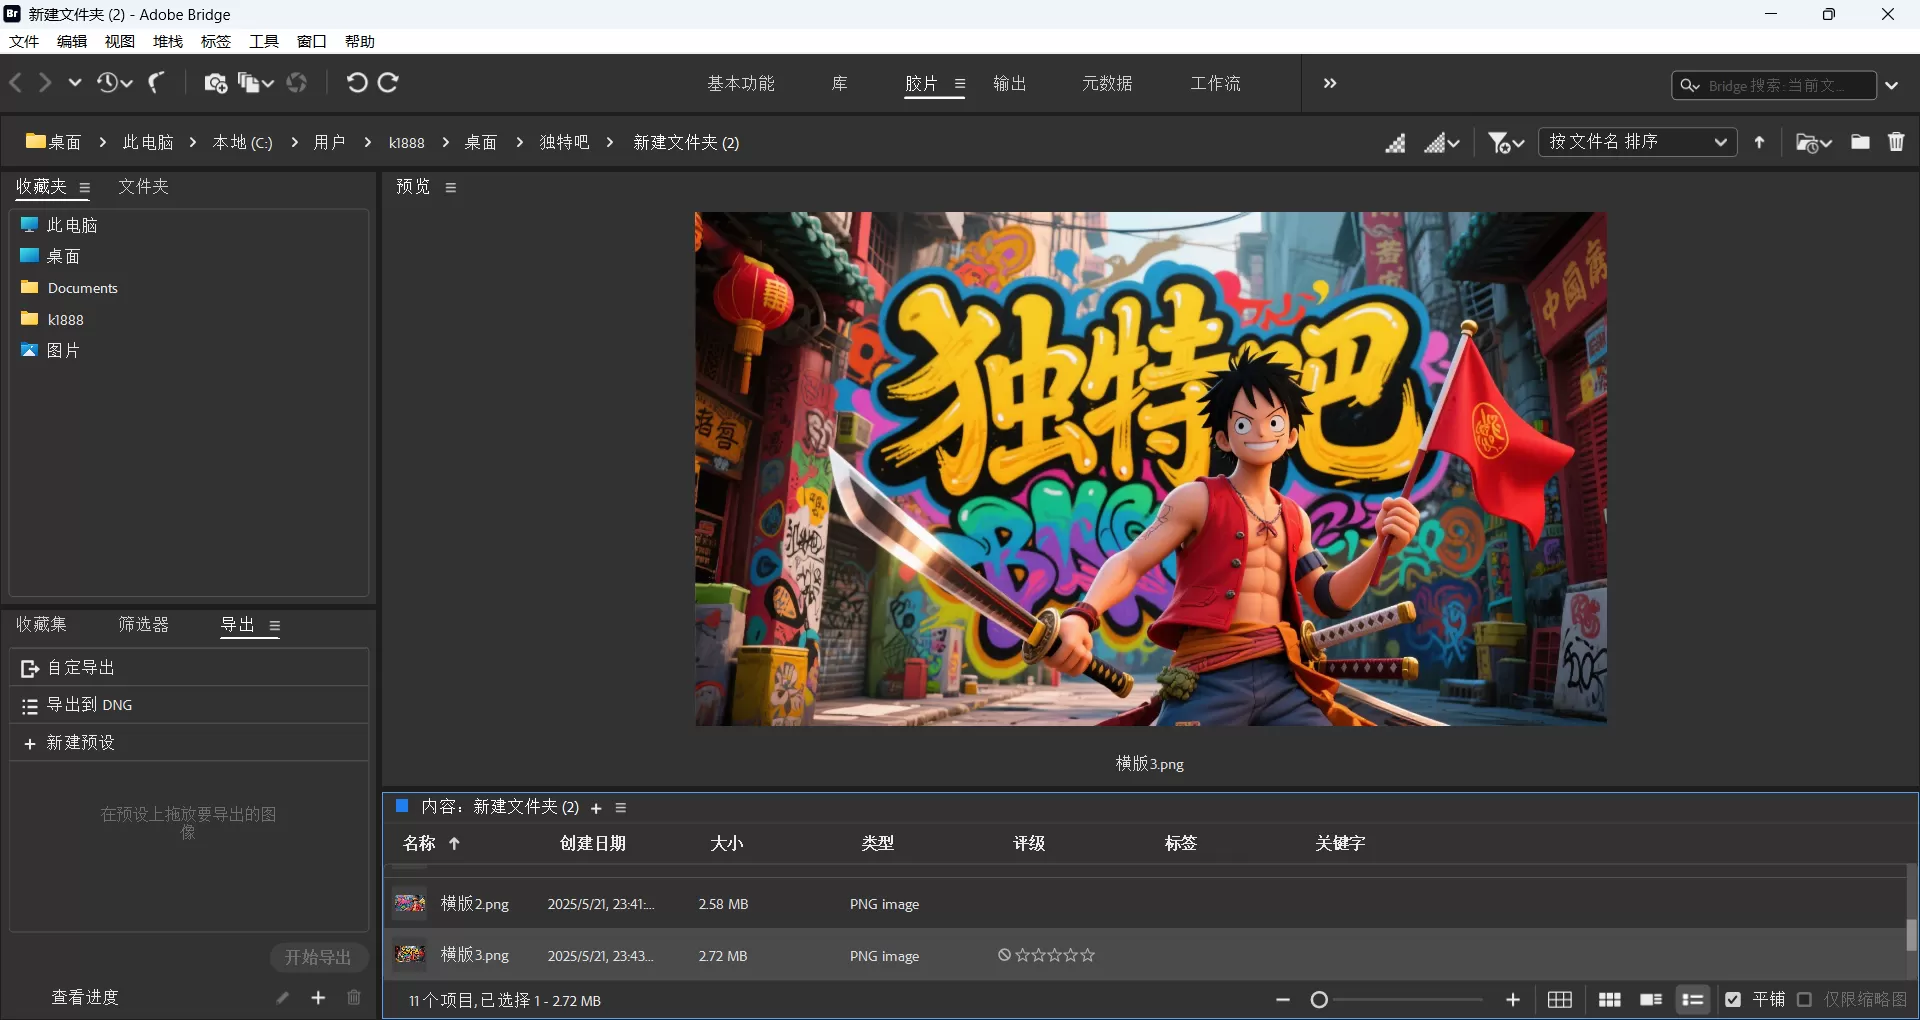Select the boomerang return-to-Photoshop icon
Screen dimensions: 1920x1020
coord(155,83)
